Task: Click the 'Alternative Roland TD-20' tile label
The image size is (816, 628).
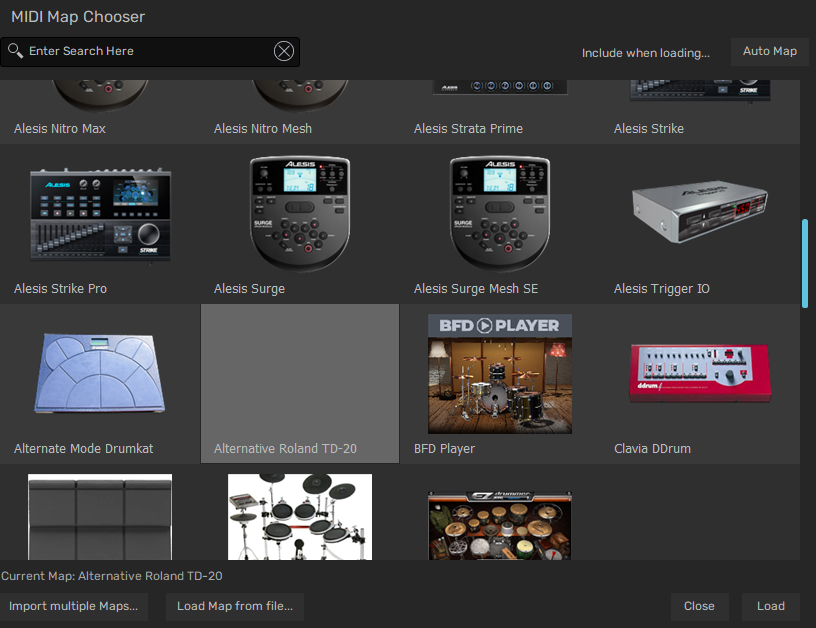Action: coord(285,448)
